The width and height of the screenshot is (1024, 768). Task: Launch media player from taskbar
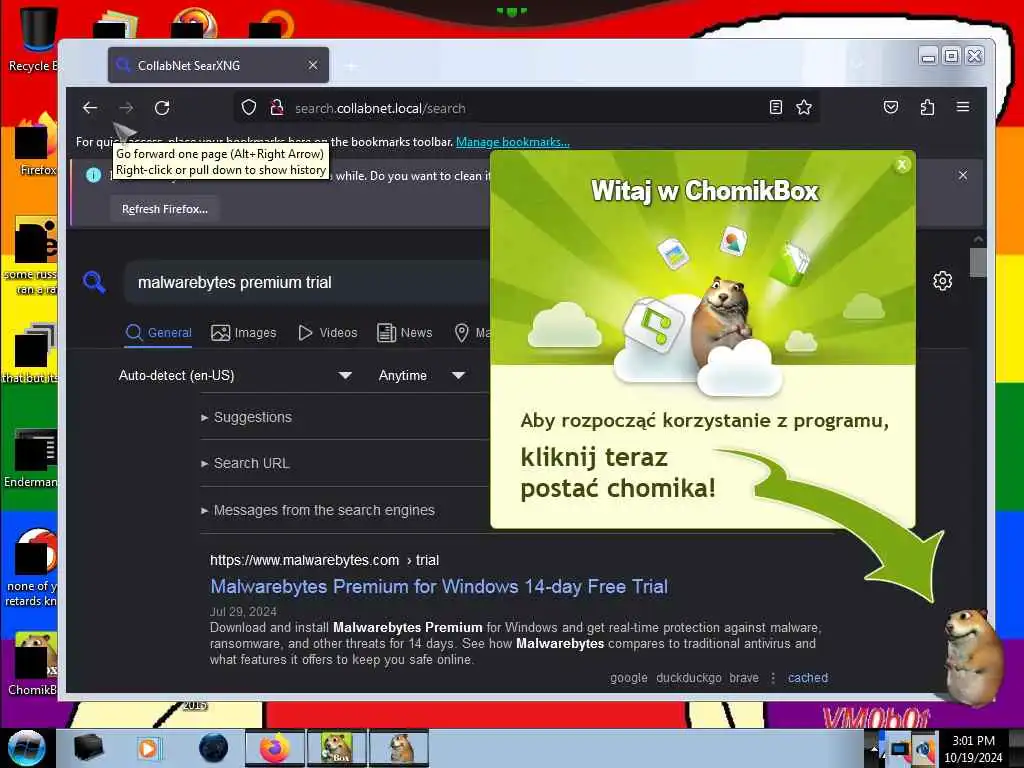coord(148,748)
